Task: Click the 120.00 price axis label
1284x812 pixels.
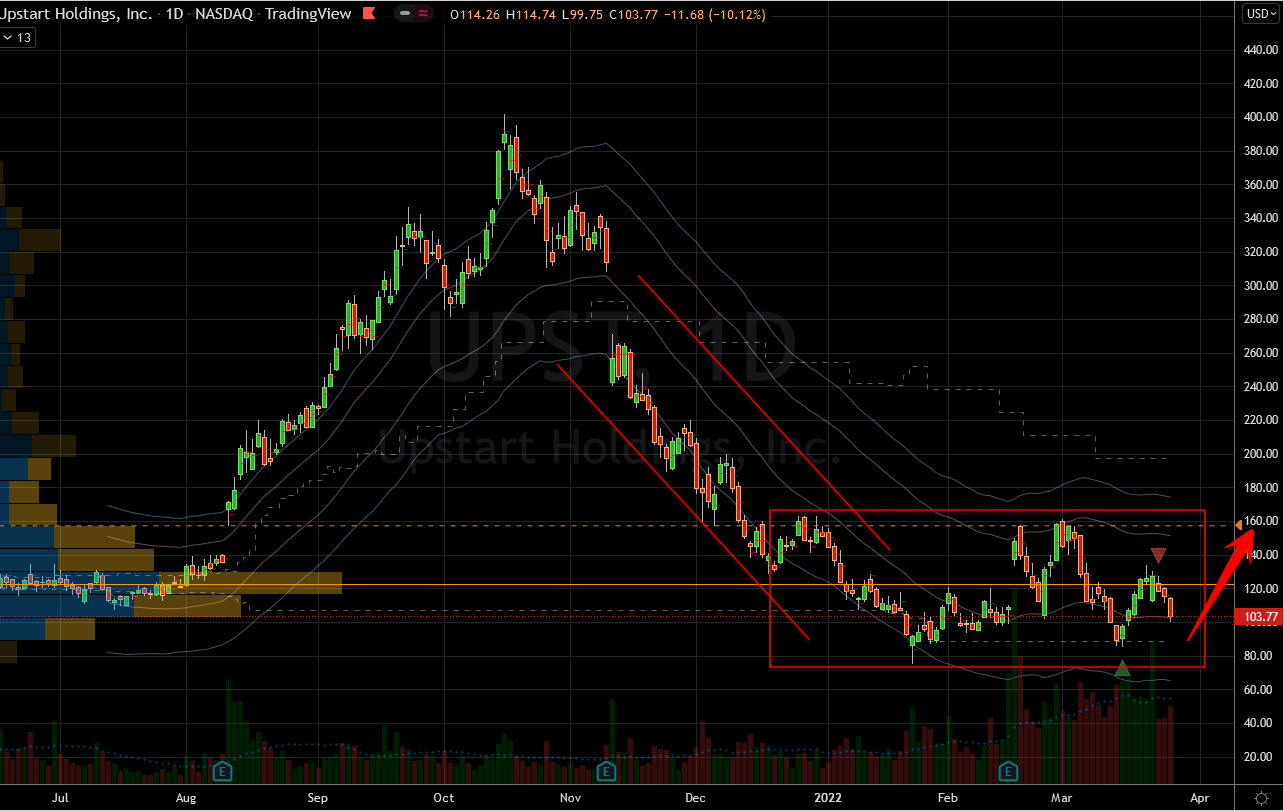Action: tap(1259, 588)
